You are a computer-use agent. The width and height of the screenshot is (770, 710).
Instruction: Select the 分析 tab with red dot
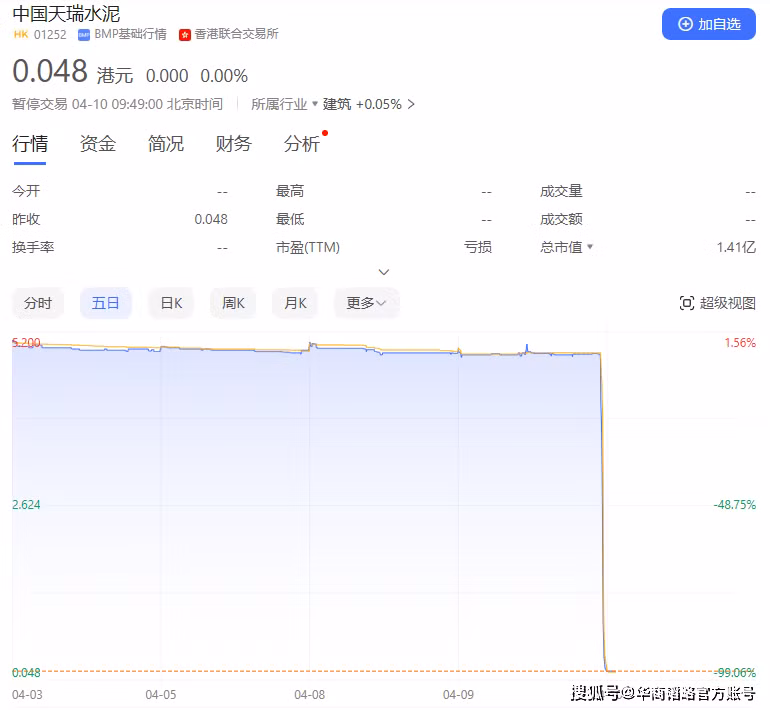pyautogui.click(x=302, y=144)
